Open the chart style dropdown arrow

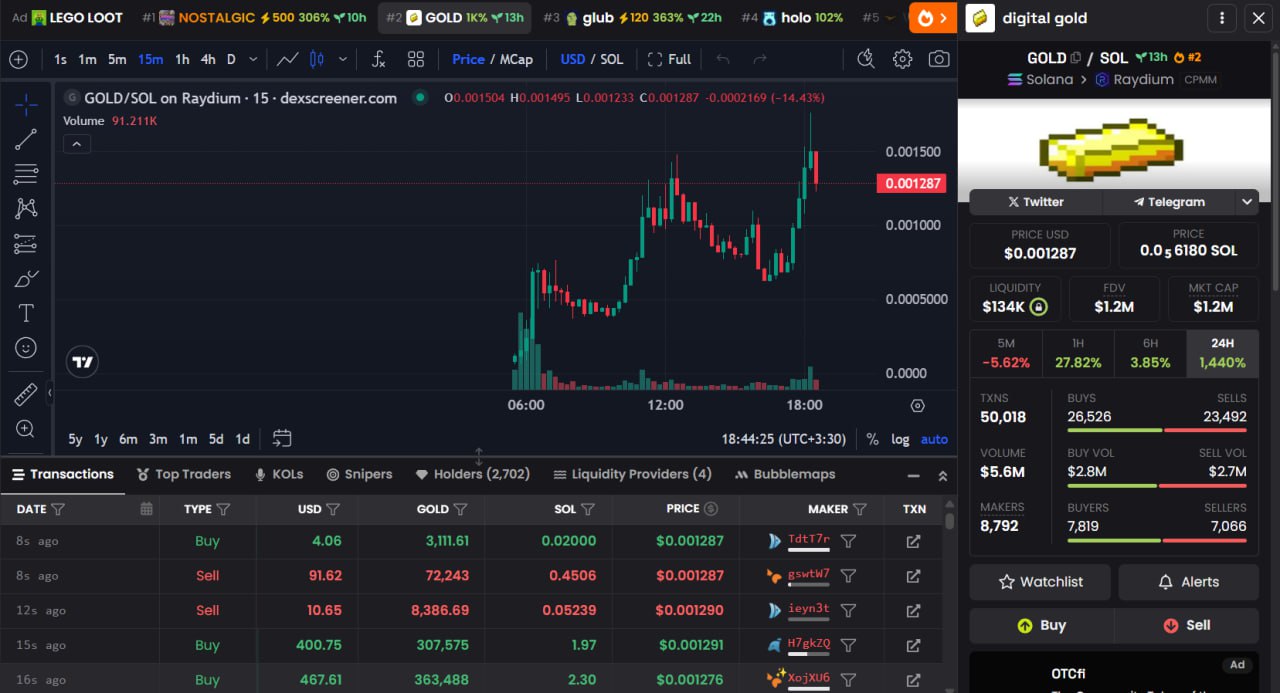[x=343, y=59]
